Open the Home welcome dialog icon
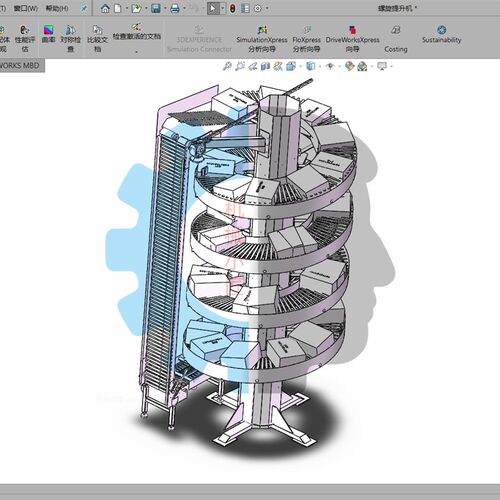This screenshot has height=500, width=500. coord(105,8)
